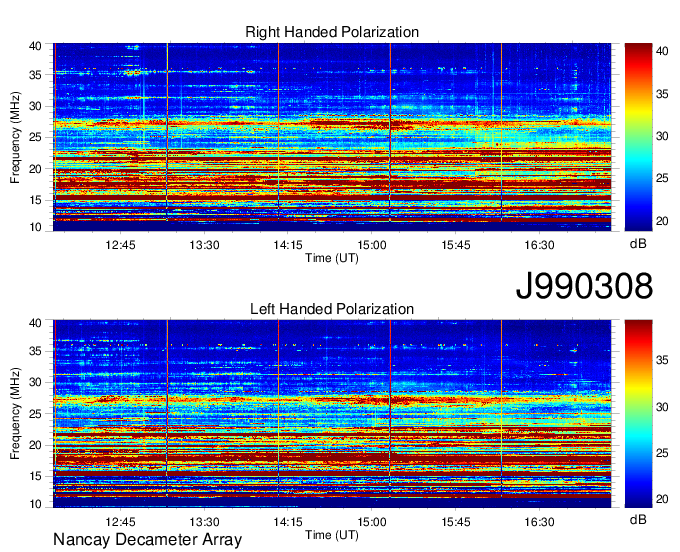Click the 13:30 time tick under upper plot
This screenshot has width=680, height=552.
[204, 245]
